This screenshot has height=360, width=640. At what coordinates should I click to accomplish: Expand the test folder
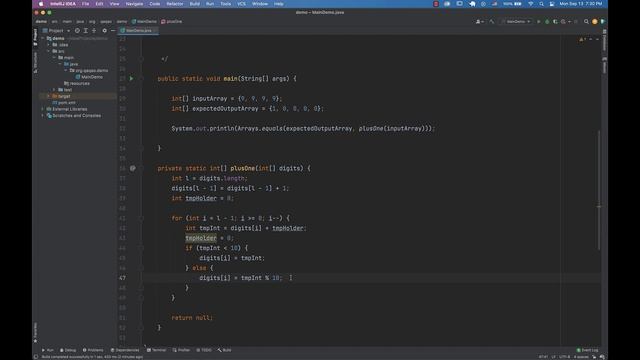pos(54,90)
